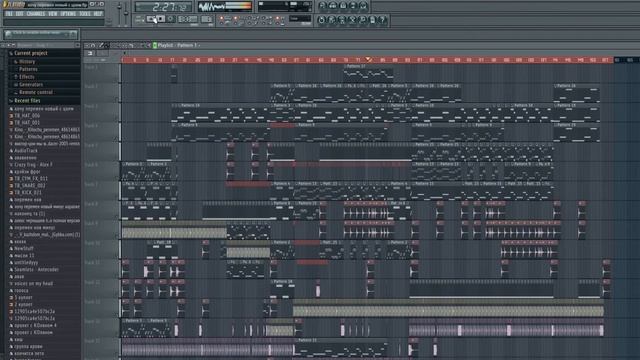640x360 pixels.
Task: Select the TB_CYM_FX_011 file
Action: point(31,179)
